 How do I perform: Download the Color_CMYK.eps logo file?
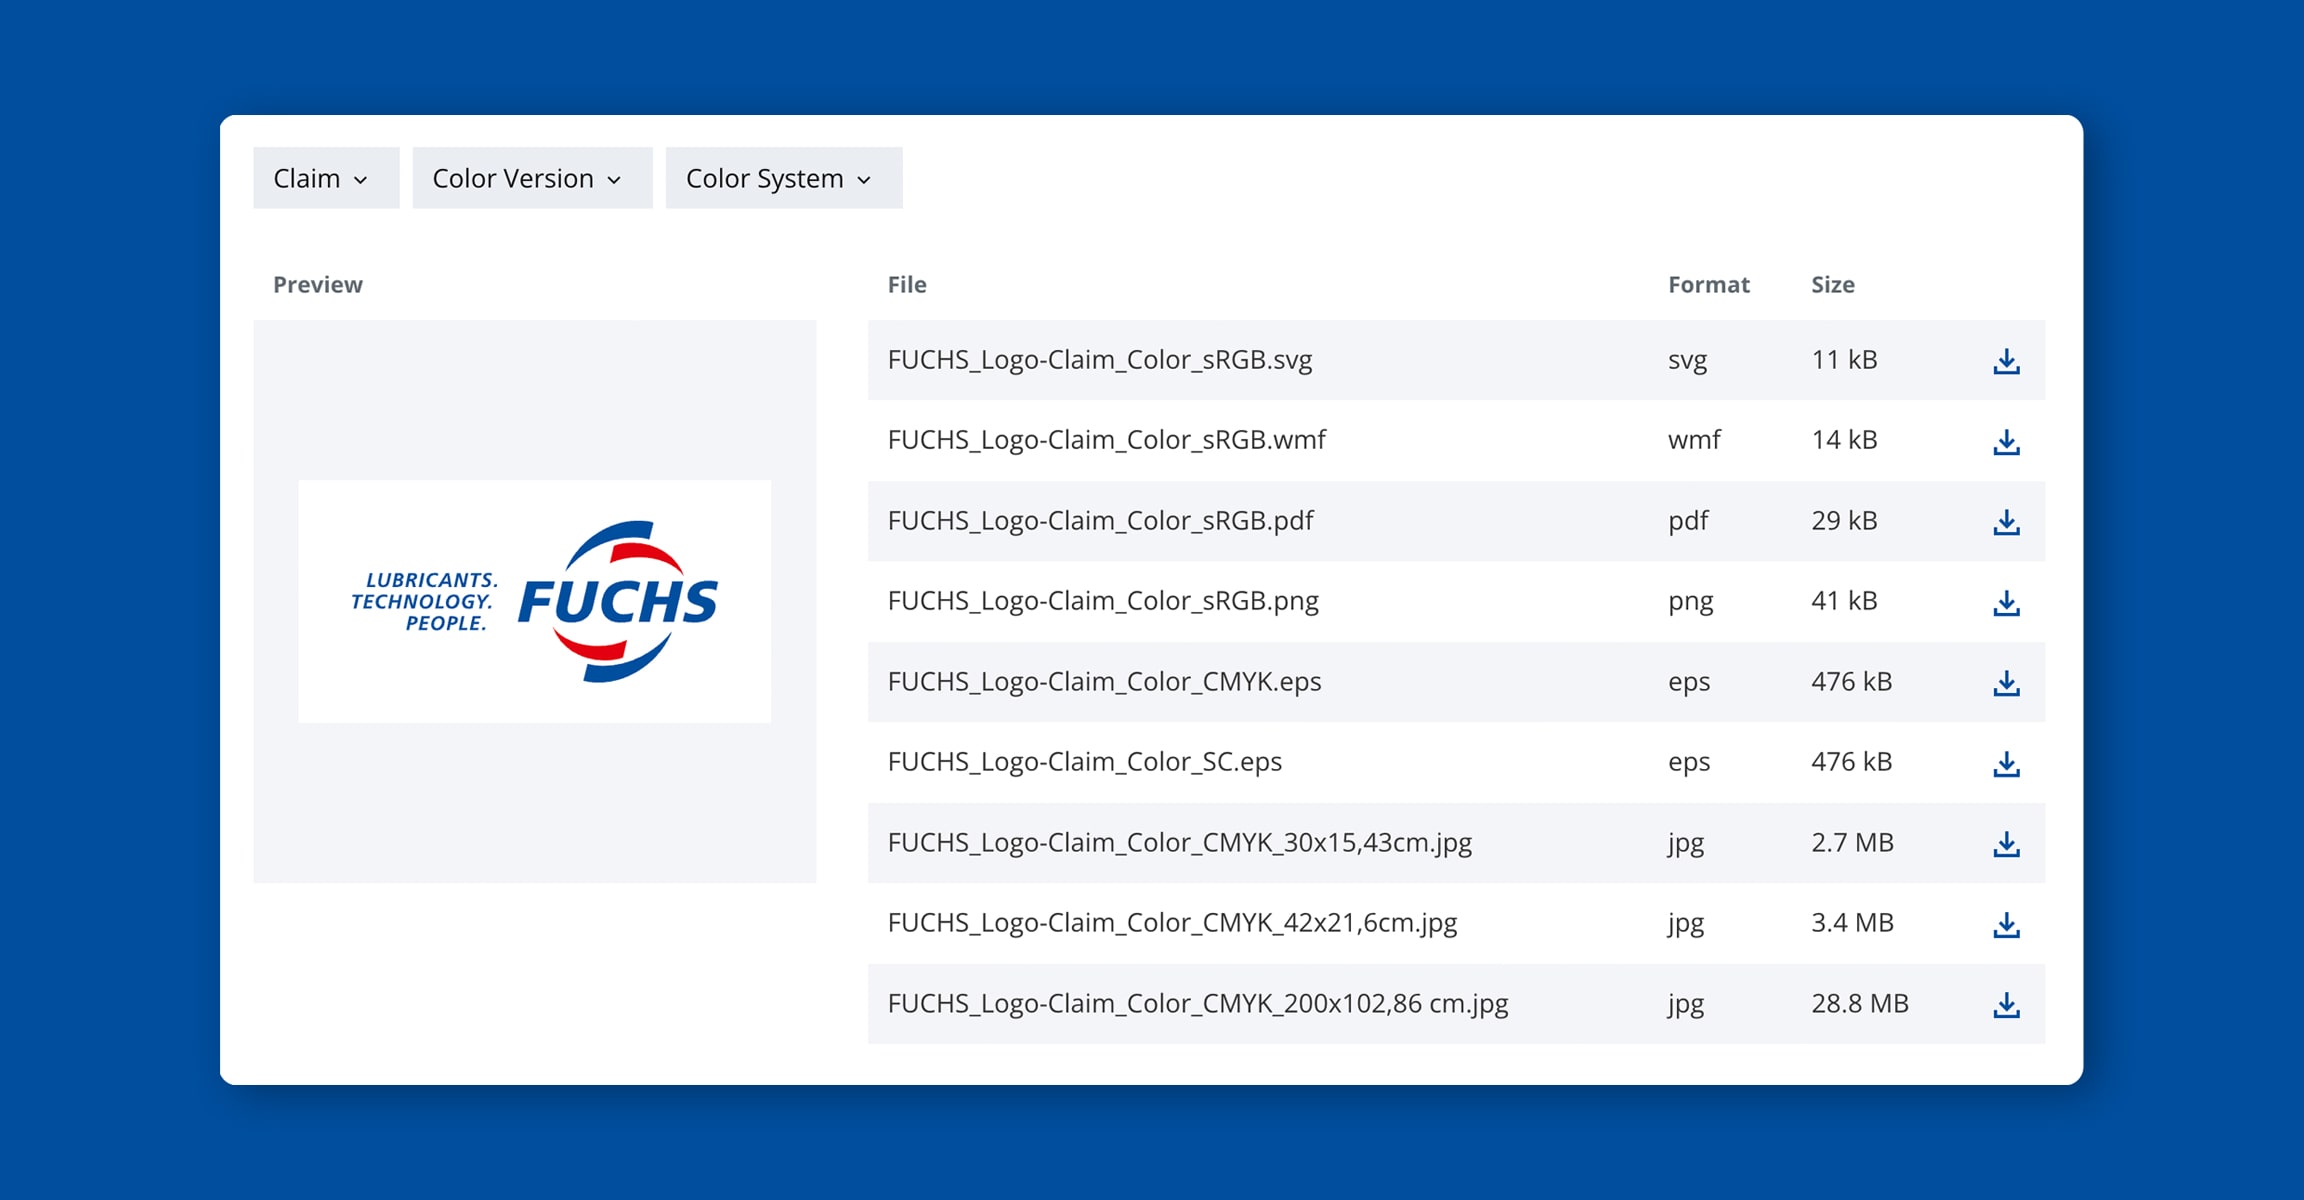click(2006, 683)
